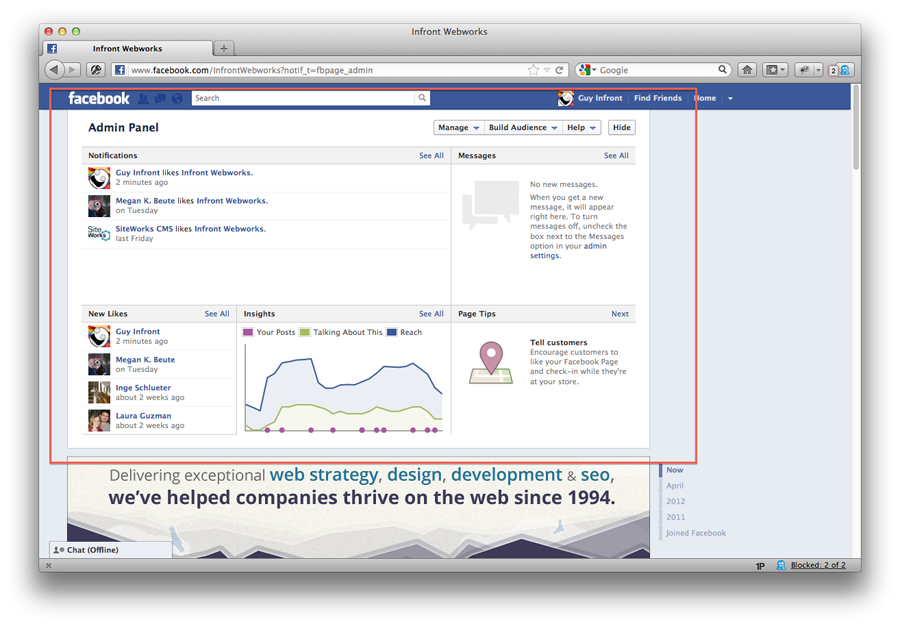Click the browser Forward arrow button
Screen dimensions: 900x626
tap(72, 70)
